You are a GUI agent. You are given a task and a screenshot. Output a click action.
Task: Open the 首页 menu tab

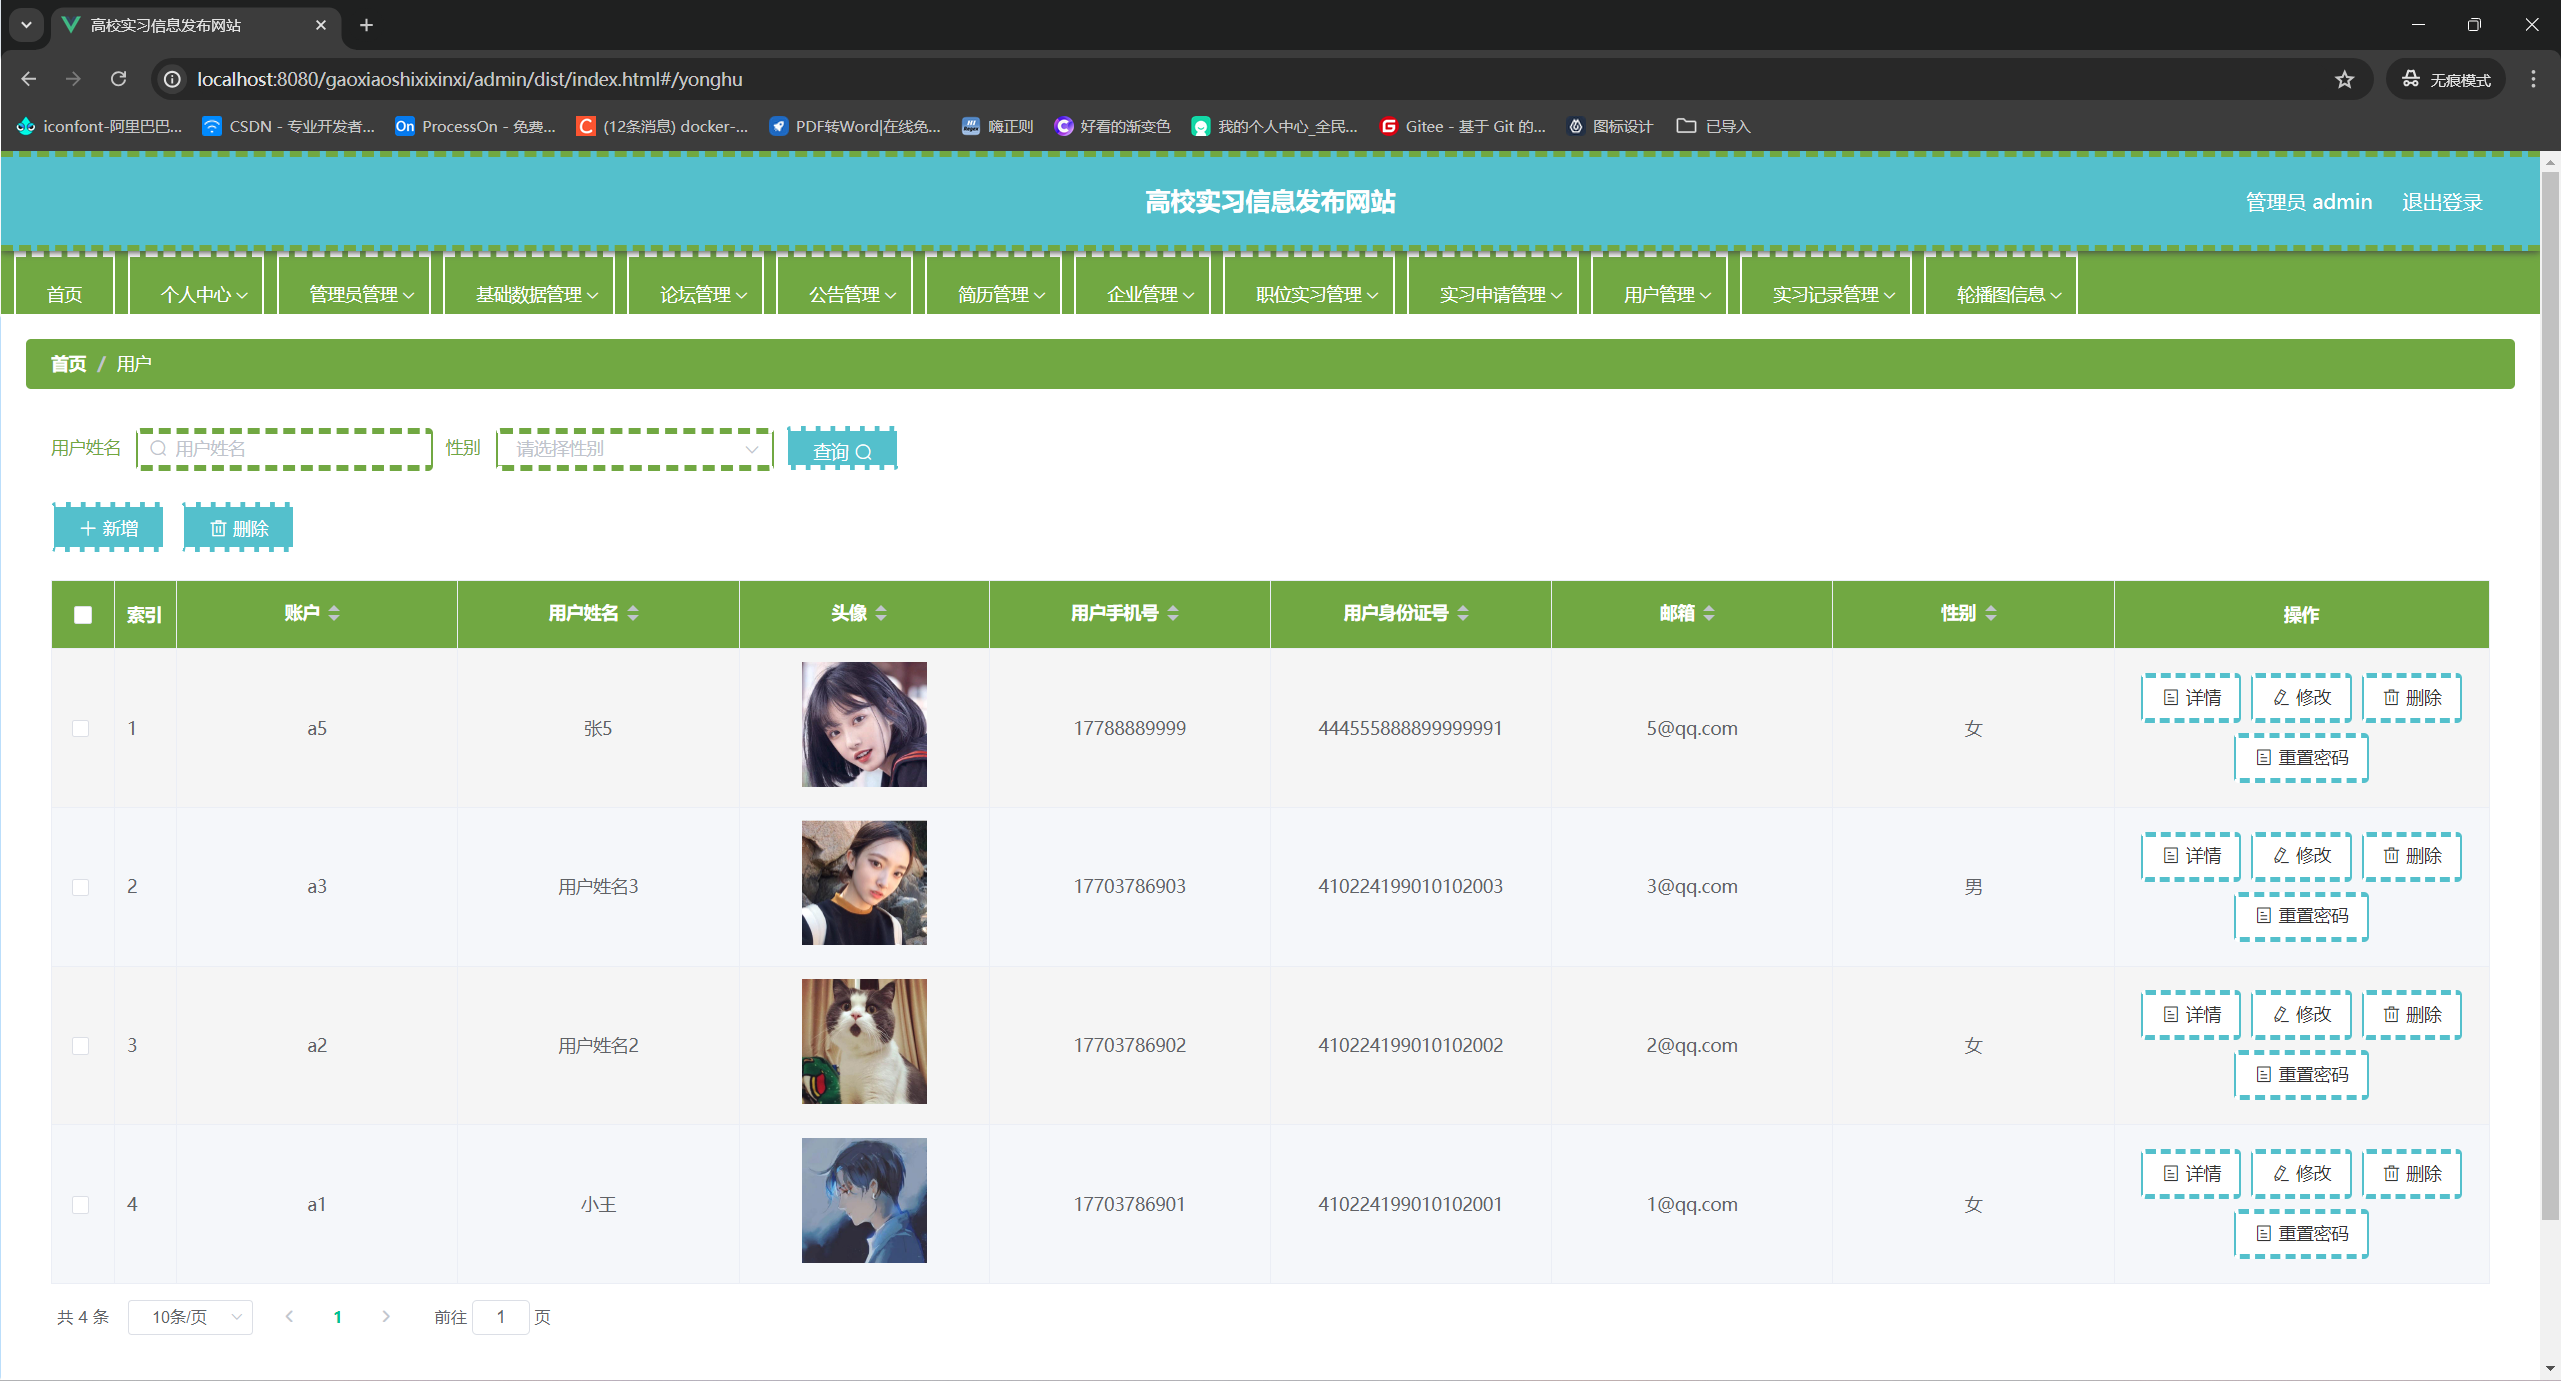pyautogui.click(x=65, y=294)
